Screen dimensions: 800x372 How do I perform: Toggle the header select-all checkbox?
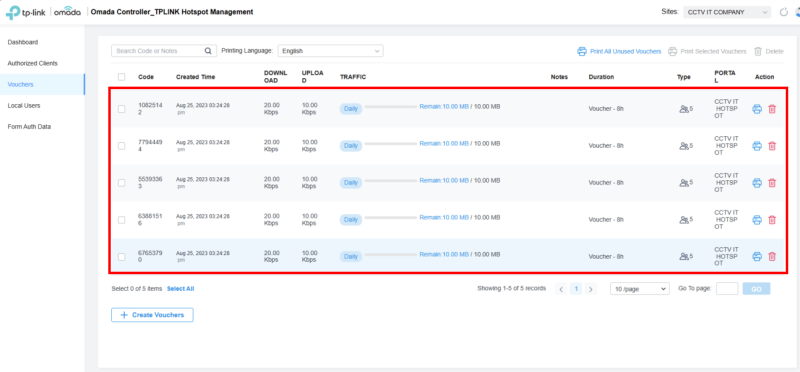[x=121, y=77]
